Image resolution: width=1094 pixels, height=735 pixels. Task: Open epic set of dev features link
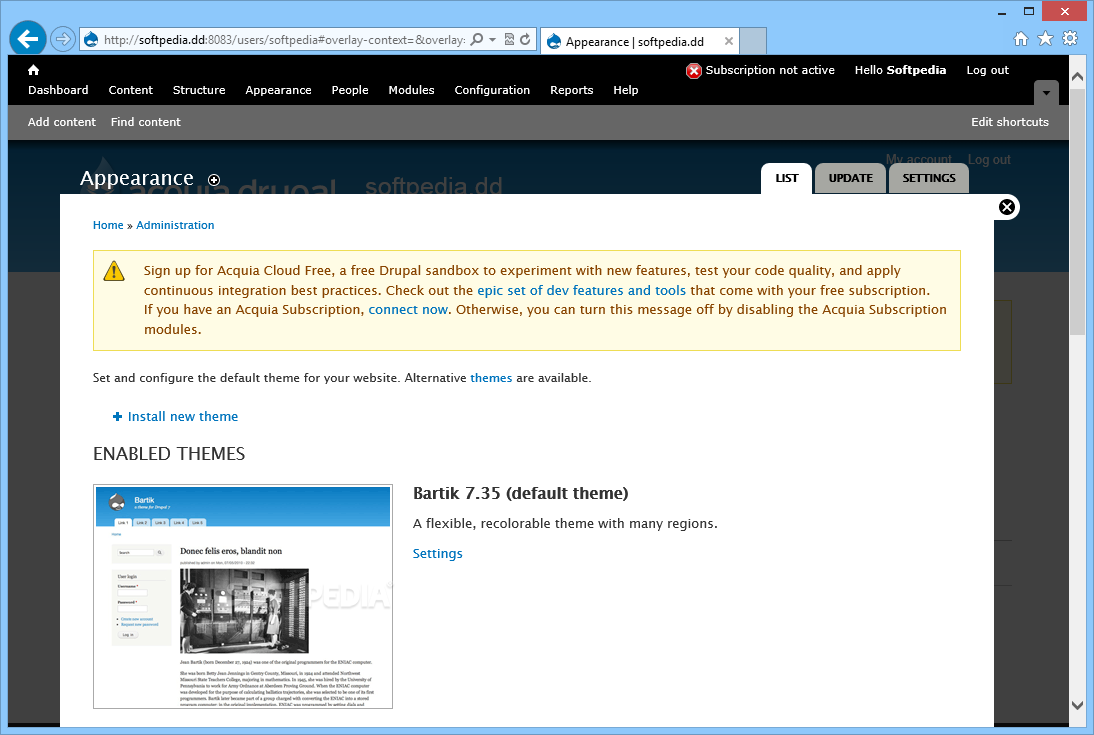[x=581, y=290]
